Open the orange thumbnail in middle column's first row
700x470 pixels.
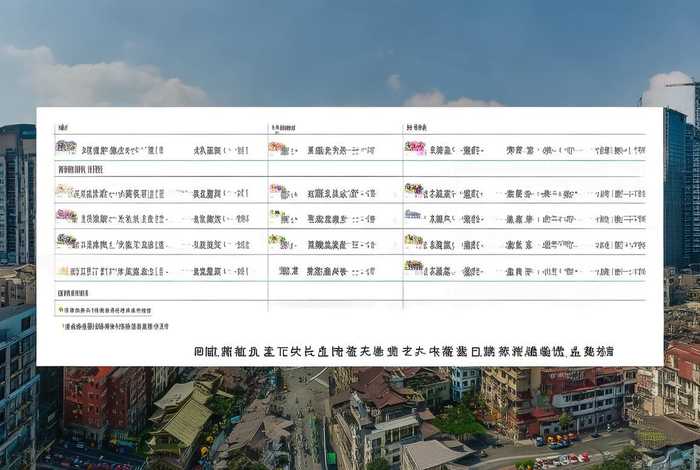coord(277,148)
